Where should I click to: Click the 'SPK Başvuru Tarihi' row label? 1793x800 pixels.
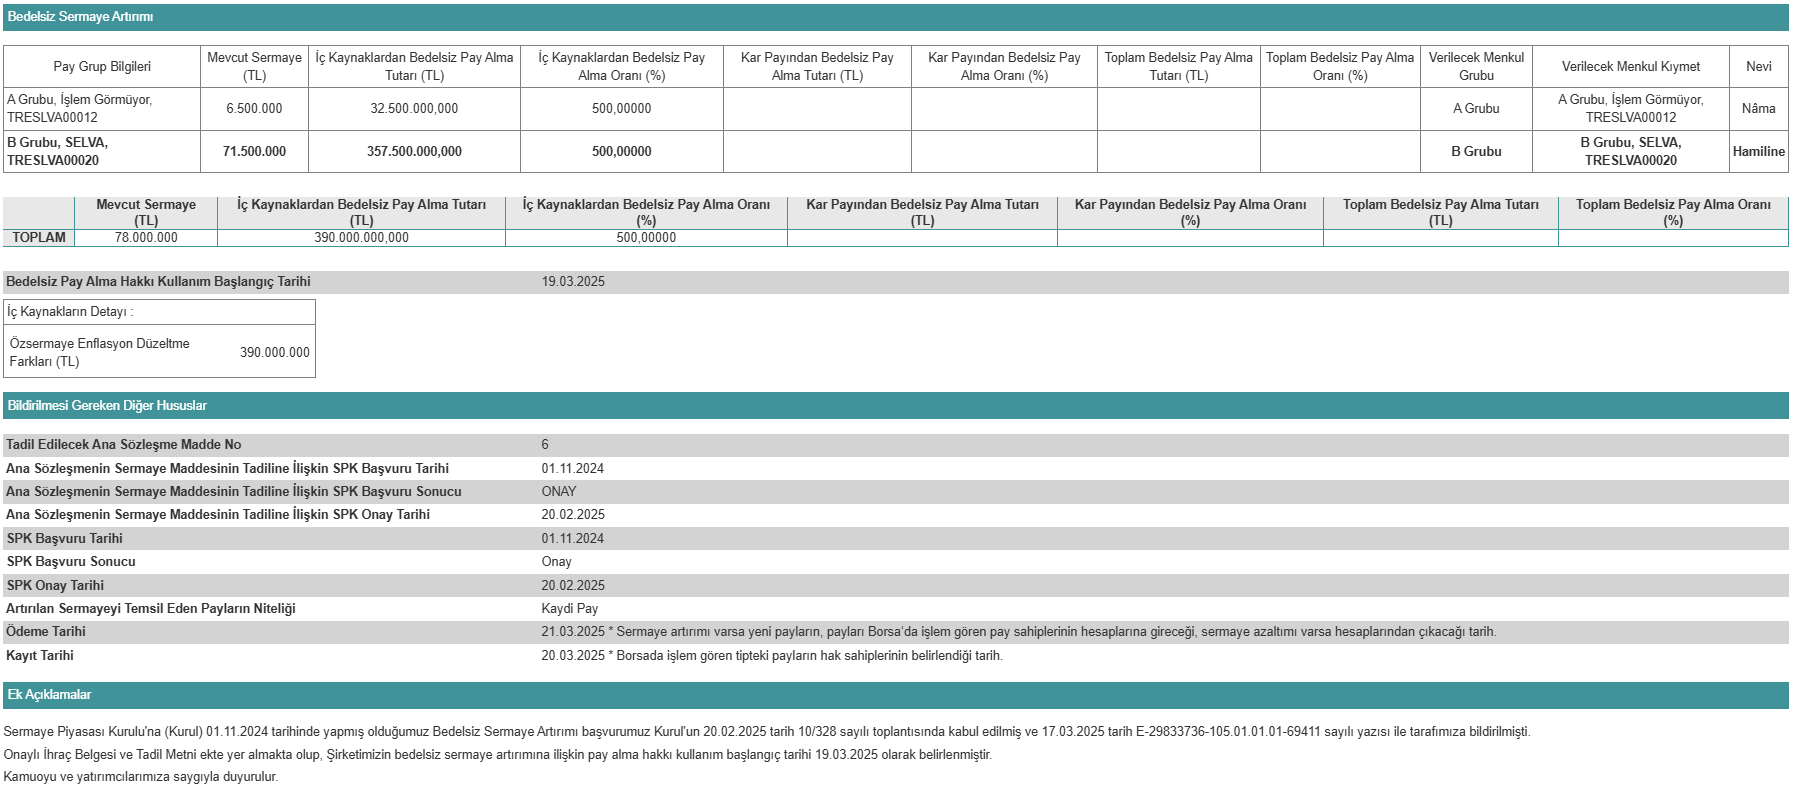[64, 538]
